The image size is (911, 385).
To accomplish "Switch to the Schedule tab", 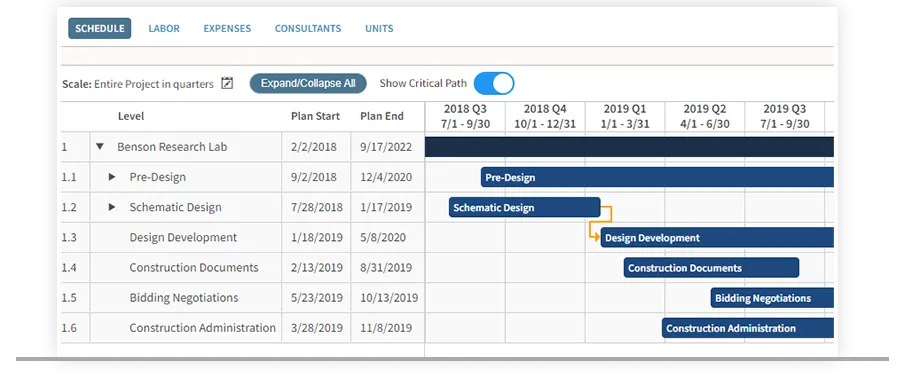I will pos(99,28).
